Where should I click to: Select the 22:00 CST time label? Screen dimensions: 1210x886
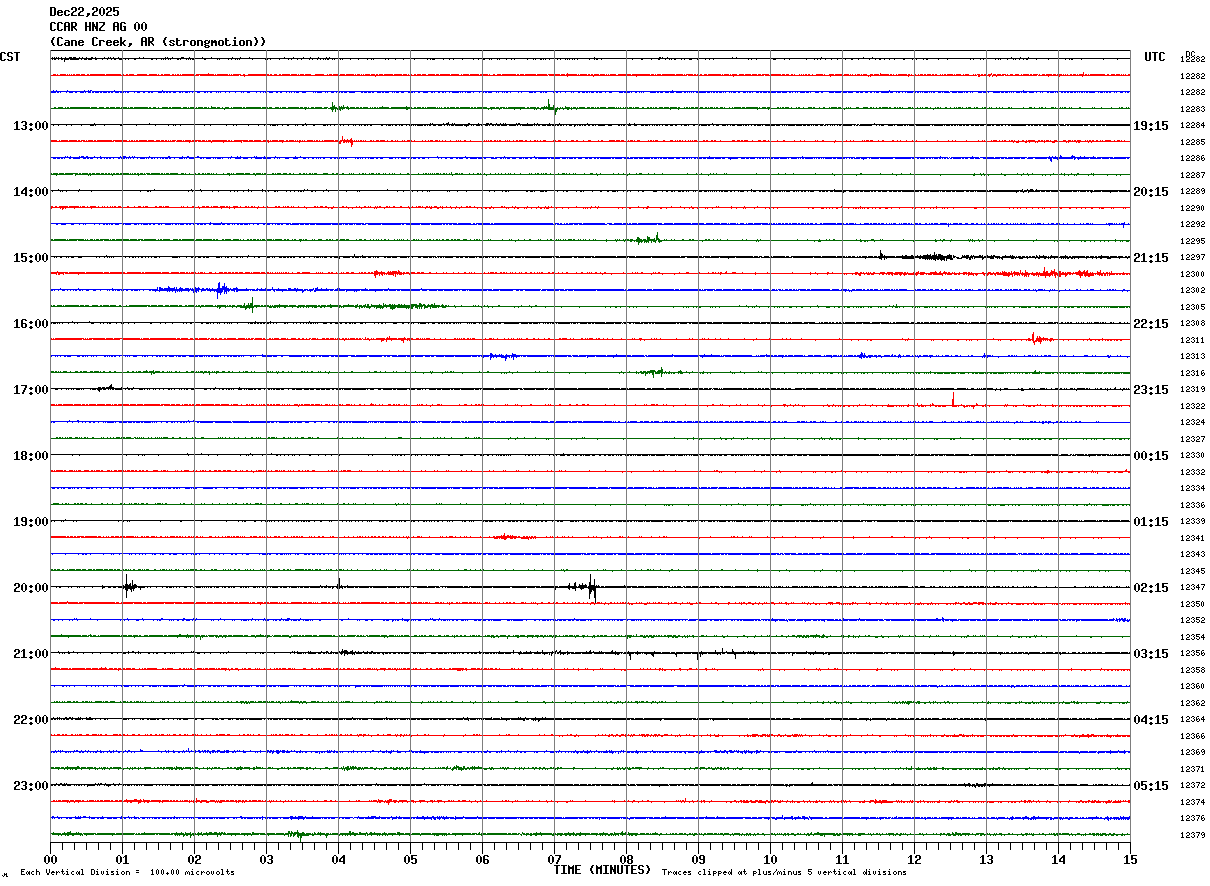(30, 719)
